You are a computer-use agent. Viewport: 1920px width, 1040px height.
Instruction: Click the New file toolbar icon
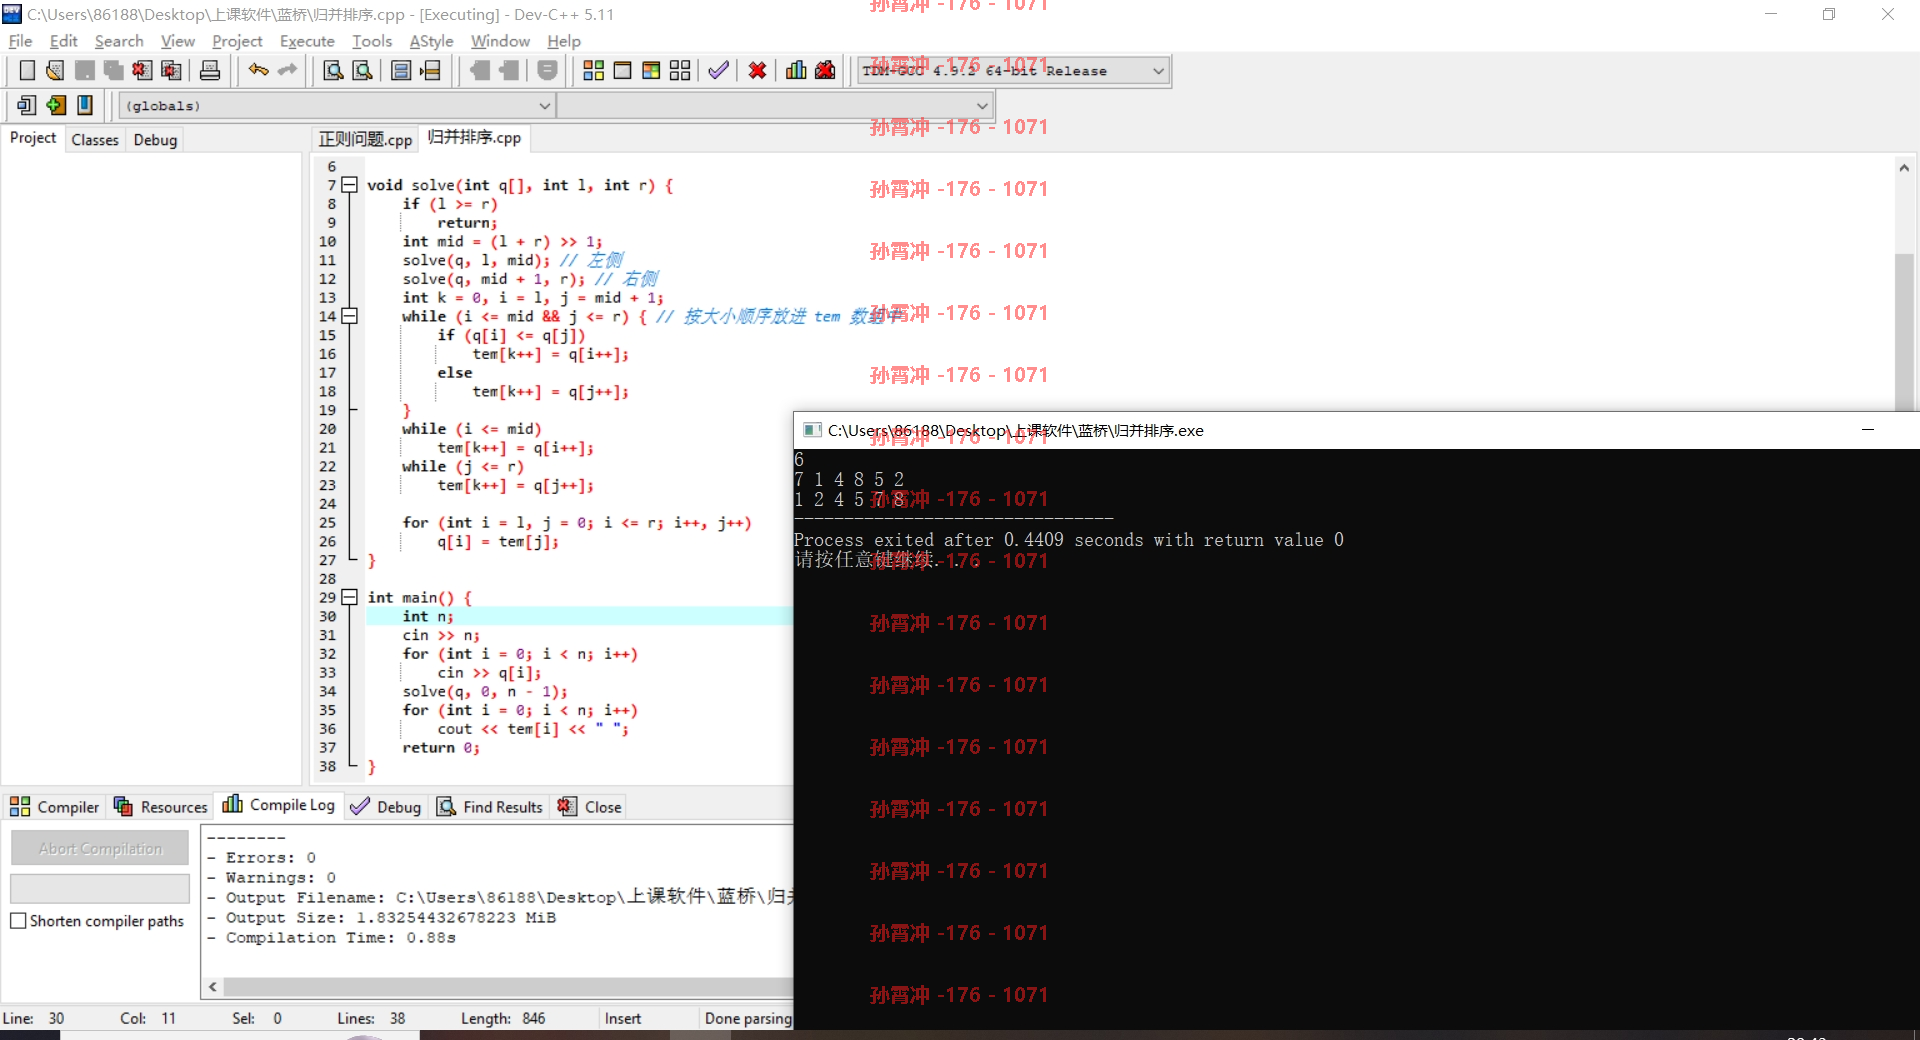(27, 70)
